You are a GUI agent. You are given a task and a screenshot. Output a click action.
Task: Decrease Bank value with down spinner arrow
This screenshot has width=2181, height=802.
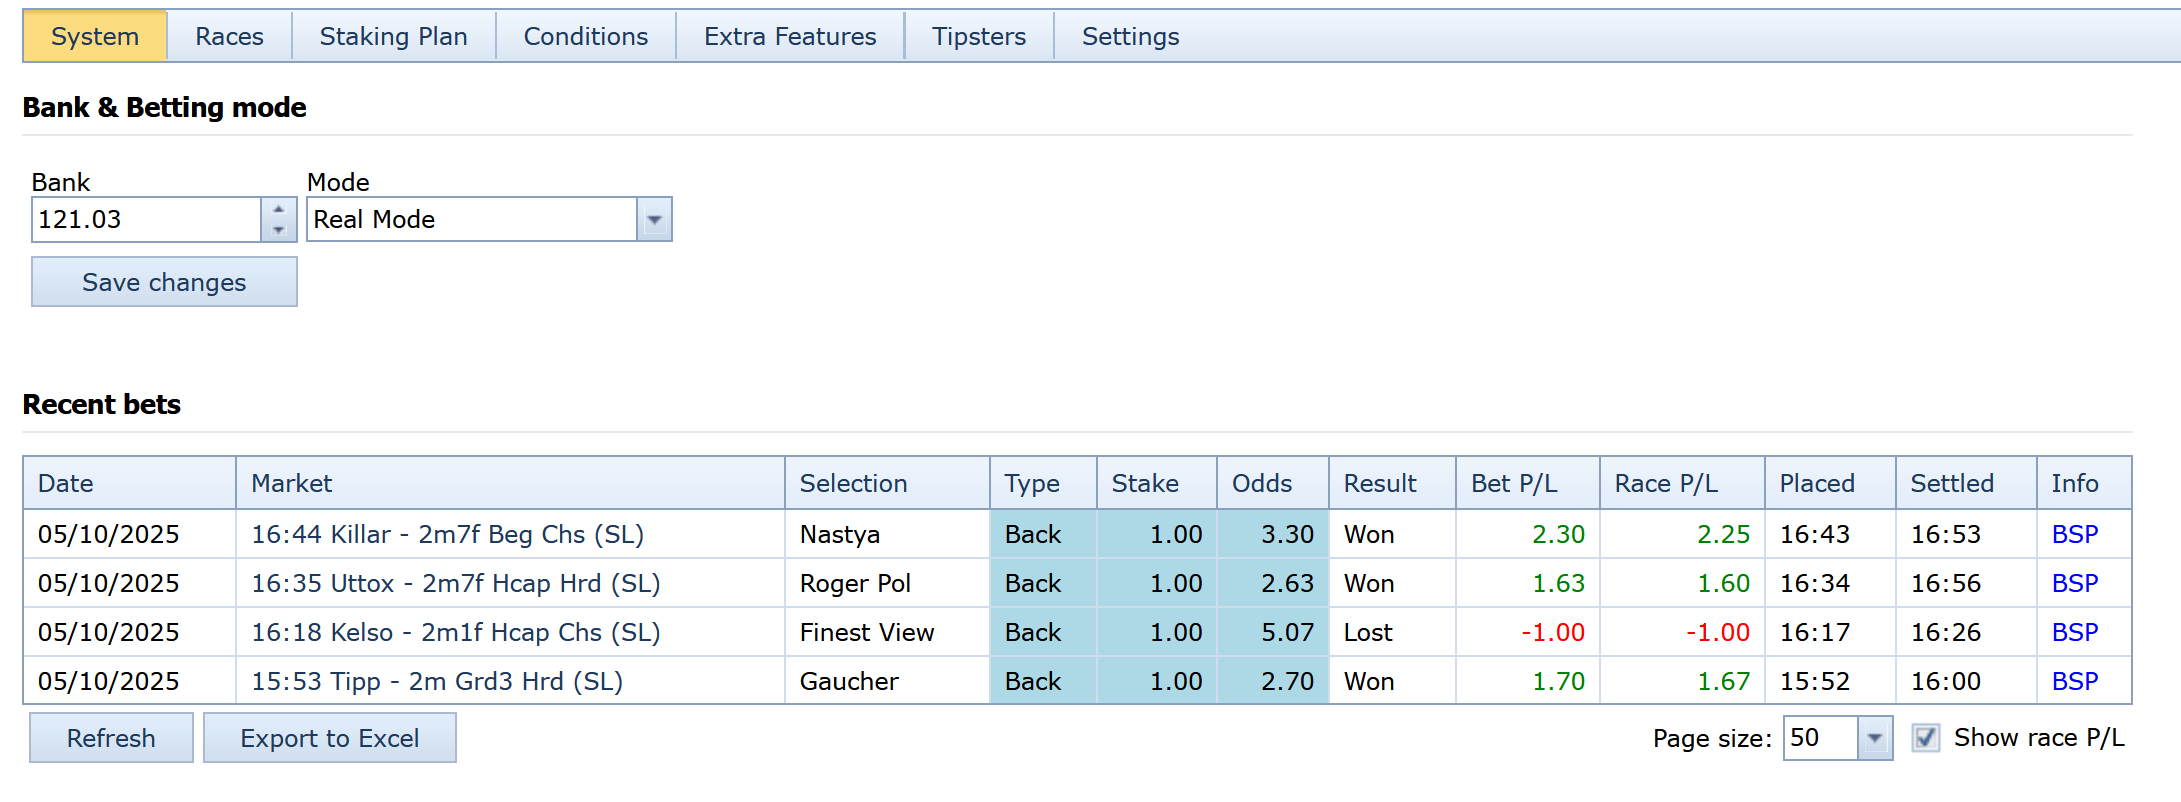click(279, 230)
